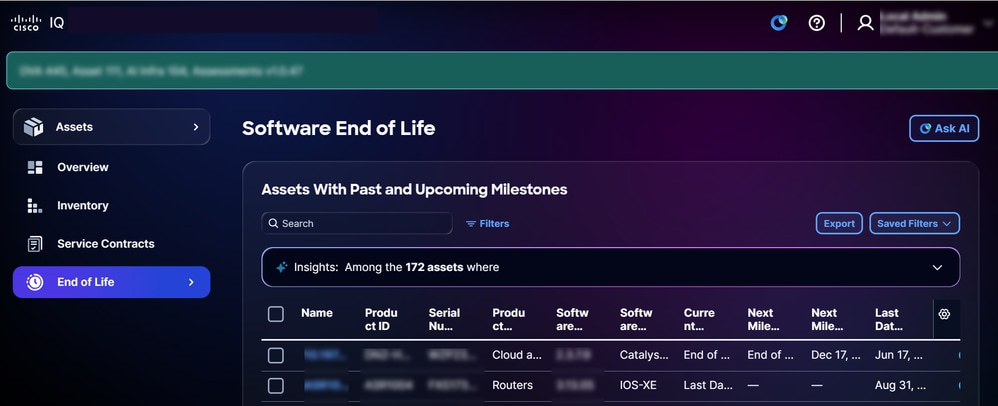Open the Assets sidebar section
The height and width of the screenshot is (406, 998).
point(111,127)
